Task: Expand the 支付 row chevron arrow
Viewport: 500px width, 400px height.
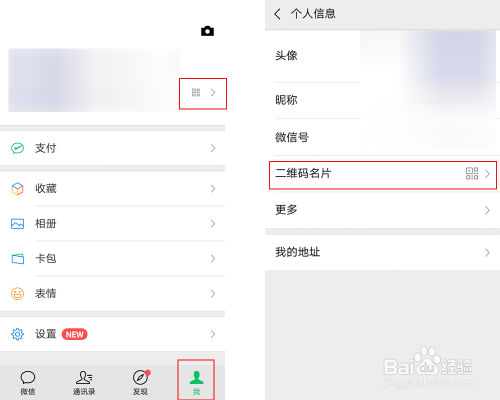Action: point(213,148)
